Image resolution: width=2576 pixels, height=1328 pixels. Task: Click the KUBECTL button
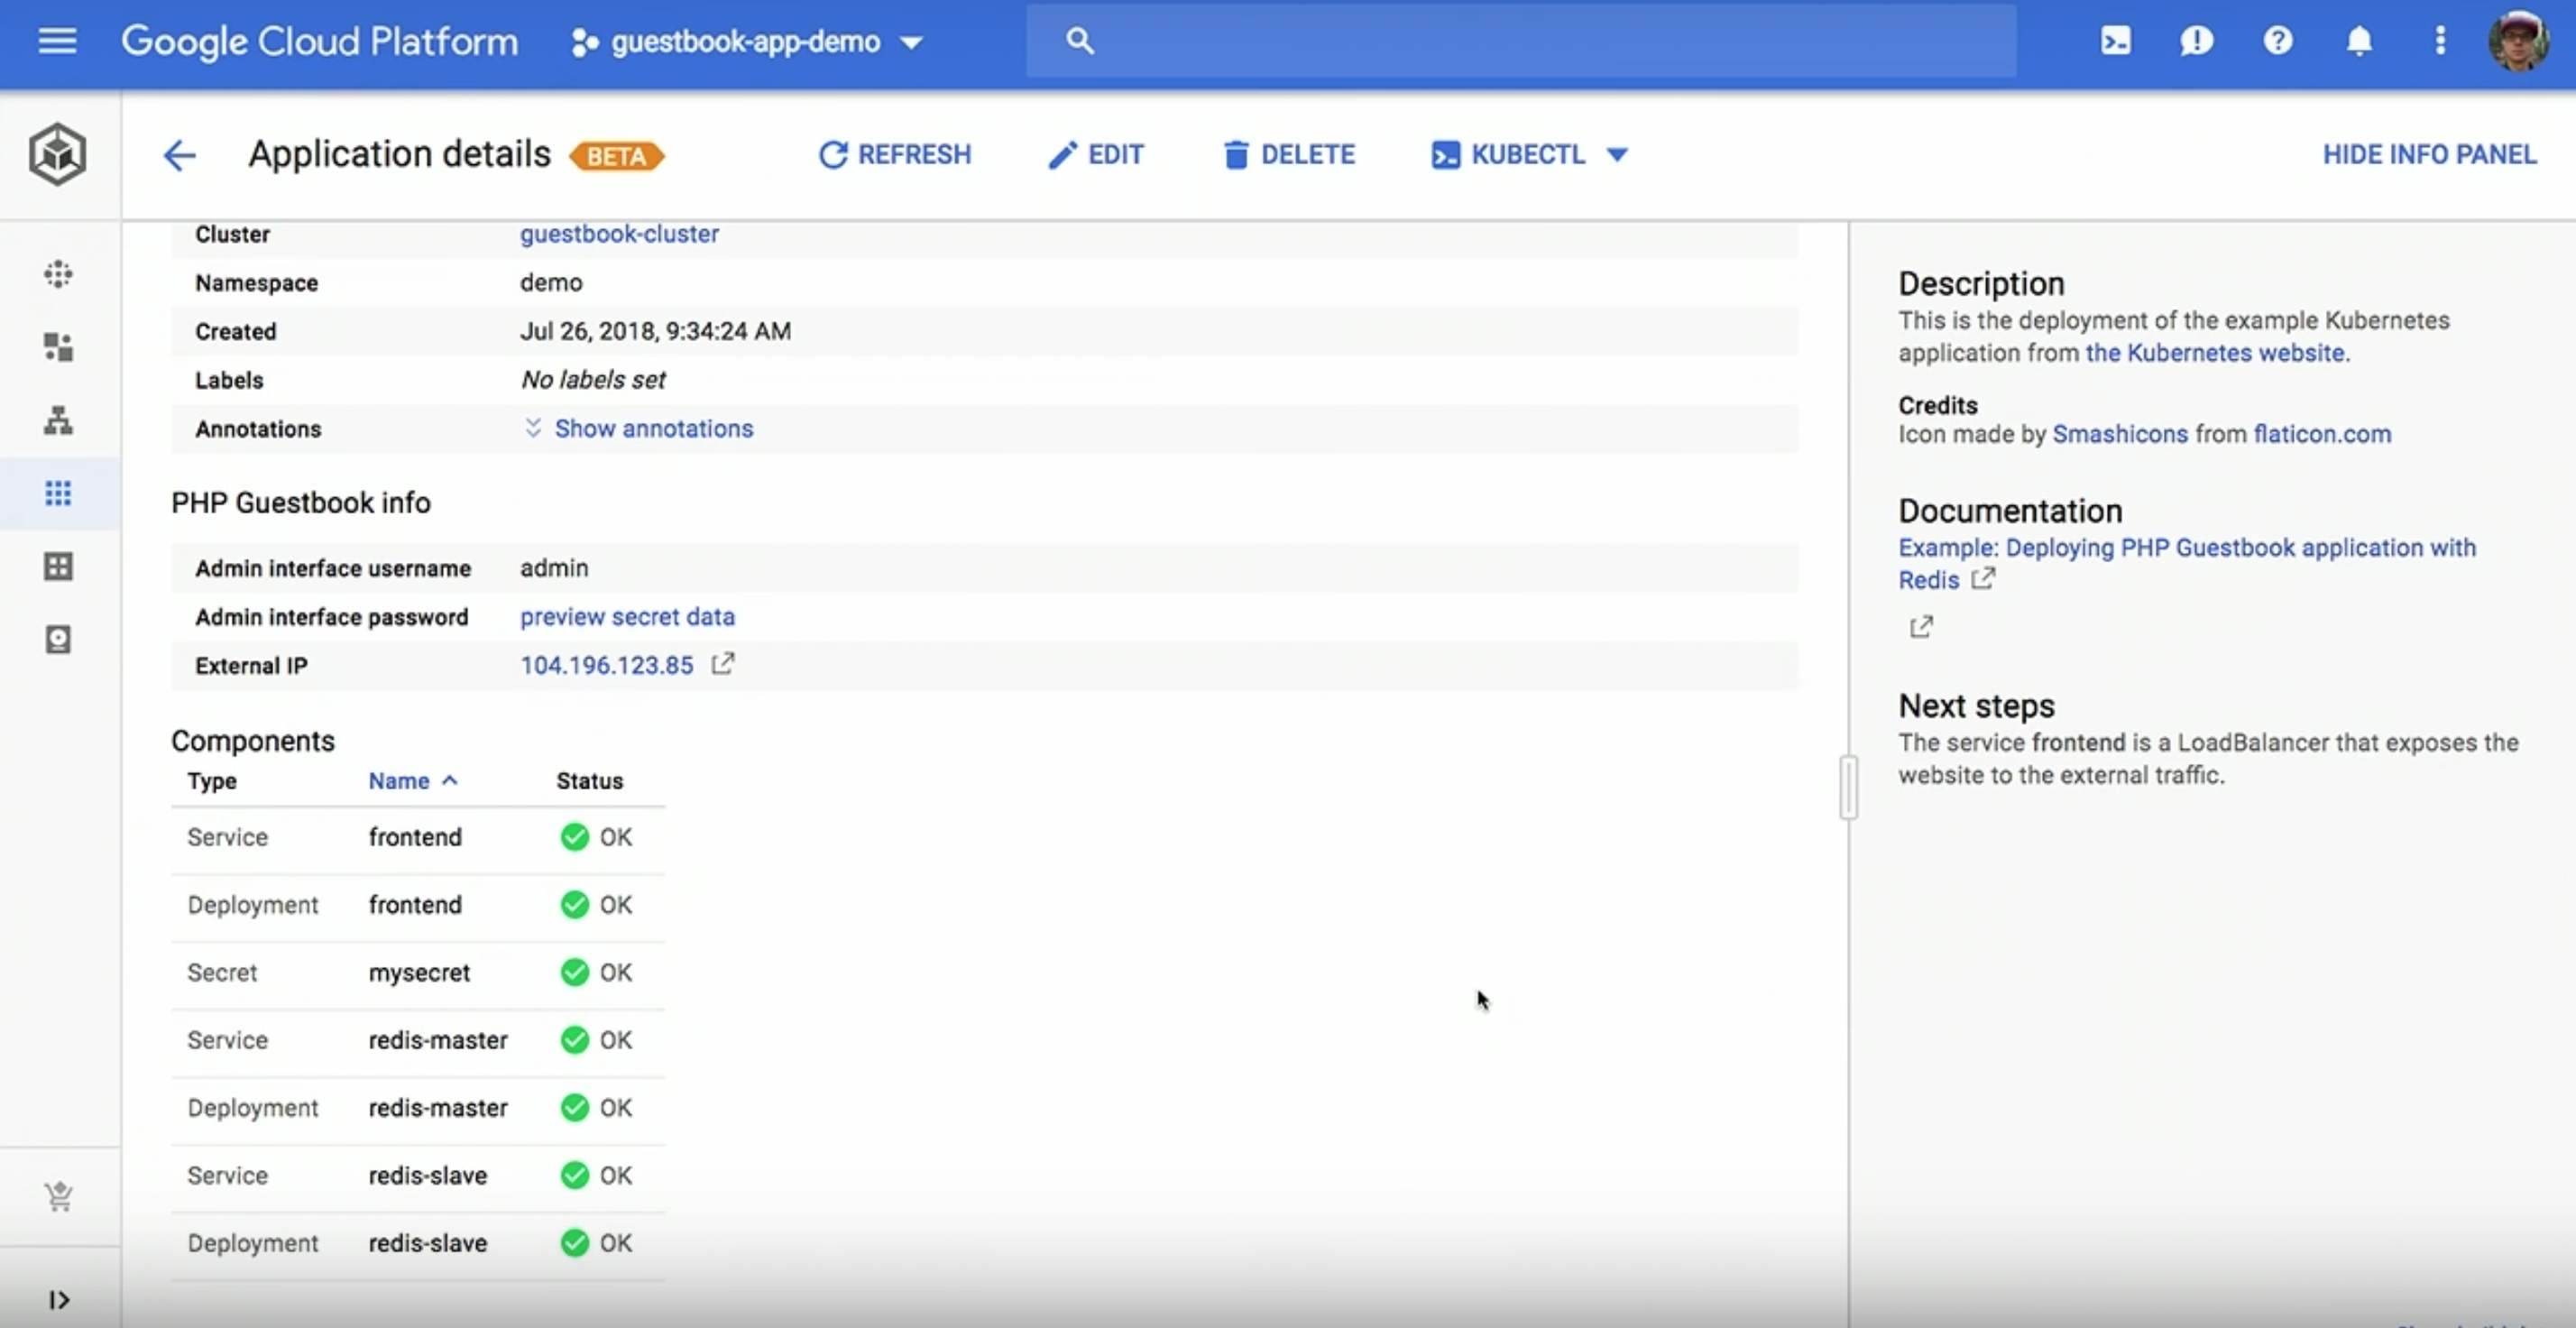pos(1508,154)
